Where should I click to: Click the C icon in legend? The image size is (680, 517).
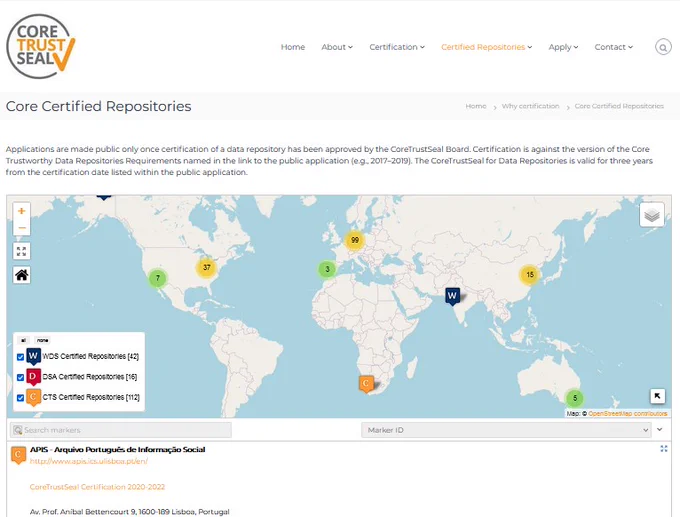pyautogui.click(x=33, y=397)
